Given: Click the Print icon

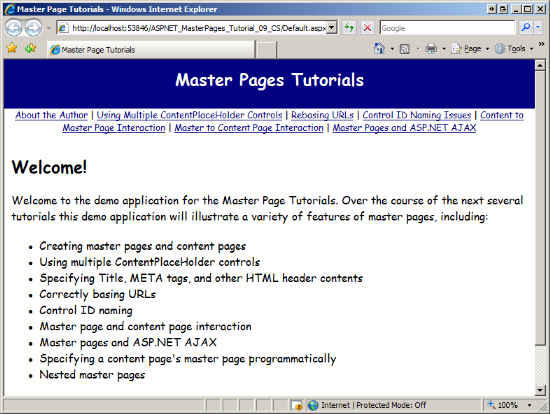Looking at the screenshot, I should [431, 48].
